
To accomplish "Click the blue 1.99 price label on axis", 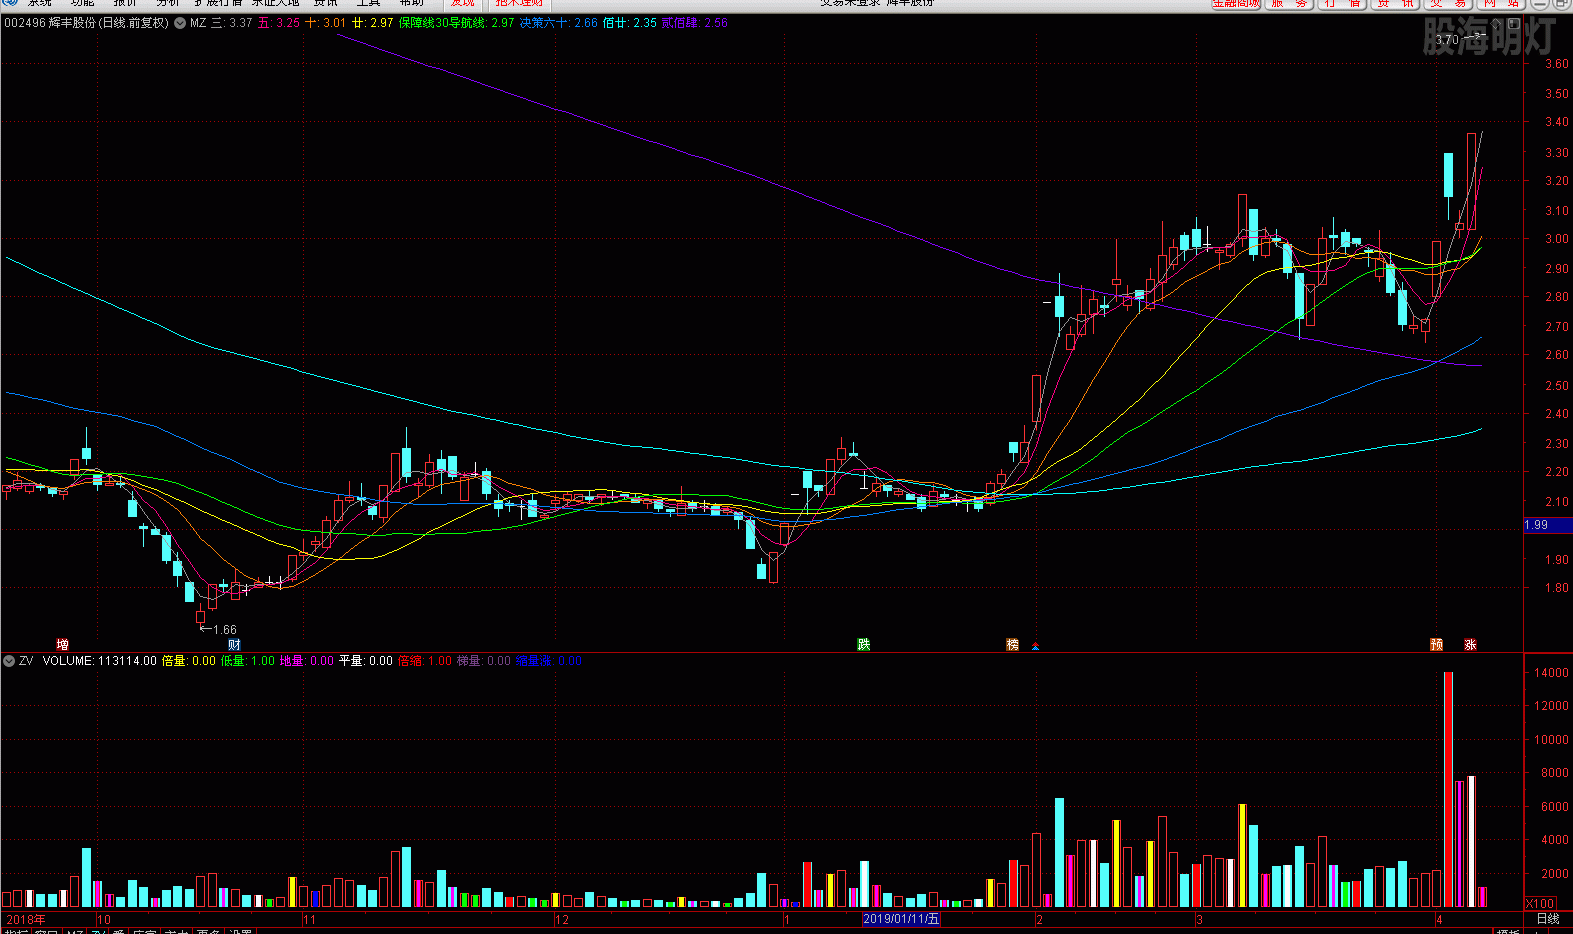I will click(x=1536, y=525).
